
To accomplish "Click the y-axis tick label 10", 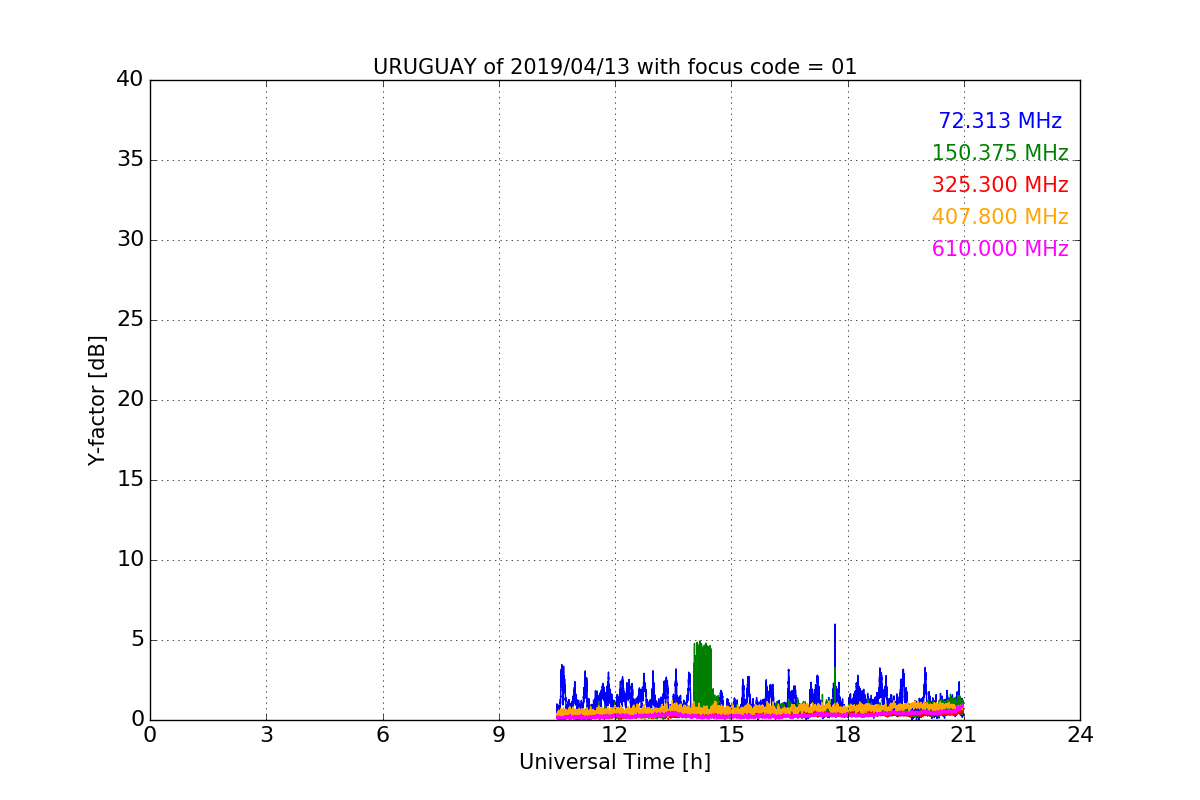I will [x=130, y=560].
